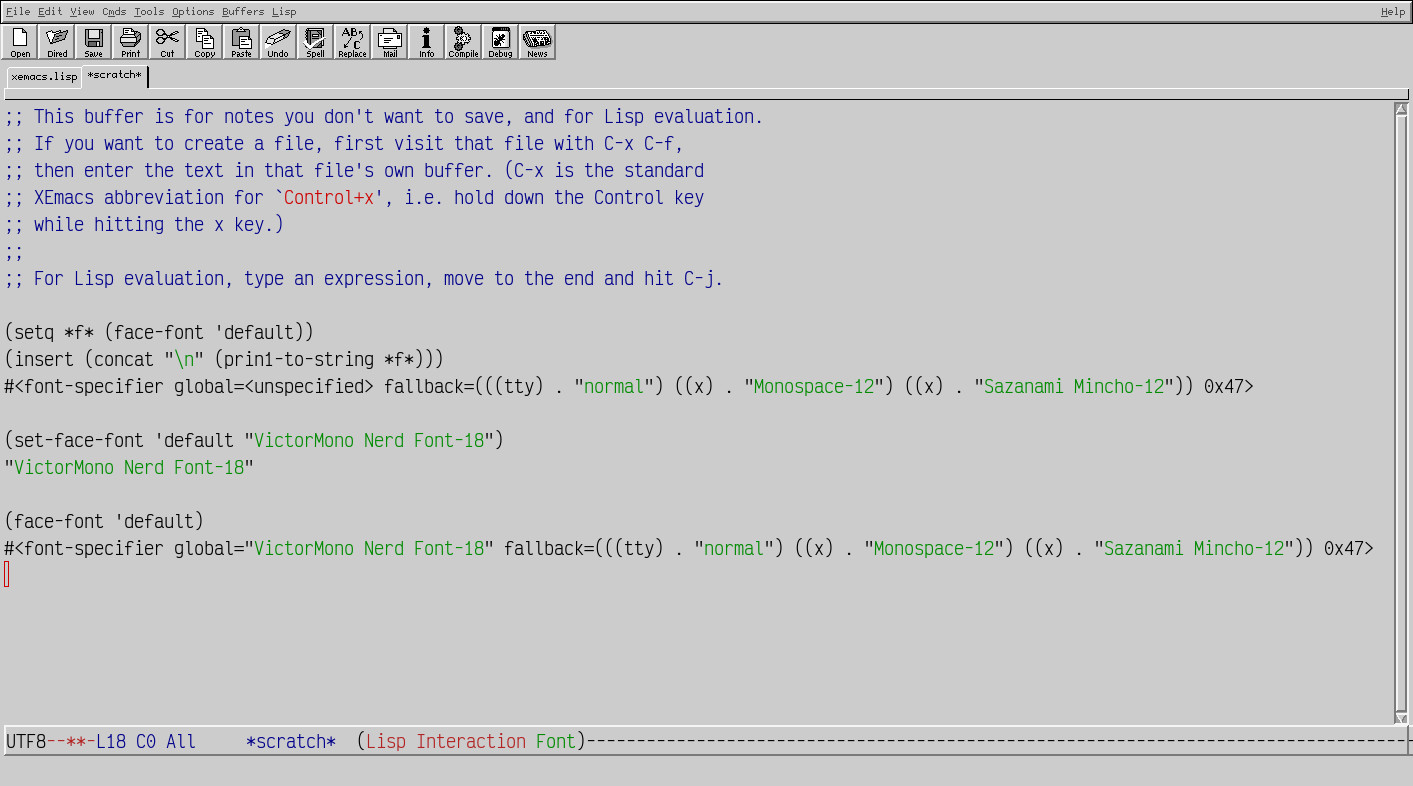Screen dimensions: 1413x786
Task: Open the Options menu
Action: coord(193,11)
